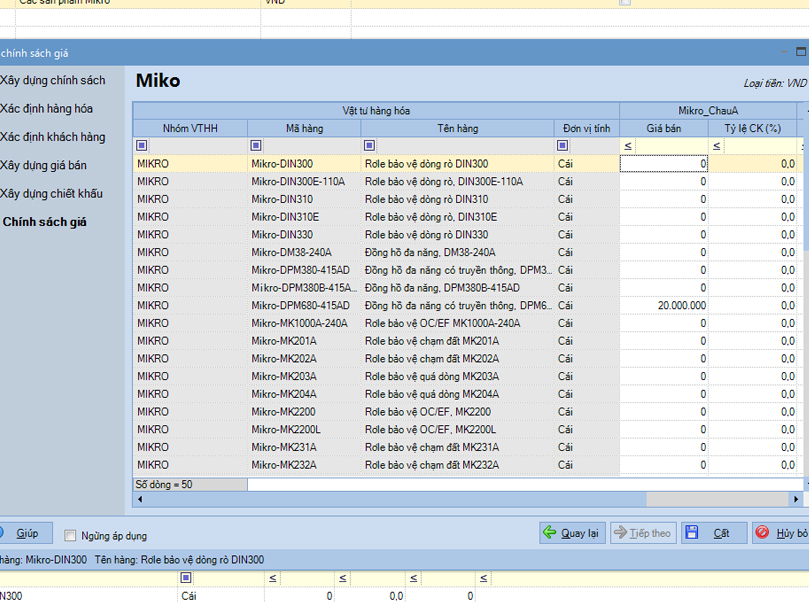Screen dimensions: 809x602
Task: Select the Chính sách giá step
Action: (x=44, y=222)
